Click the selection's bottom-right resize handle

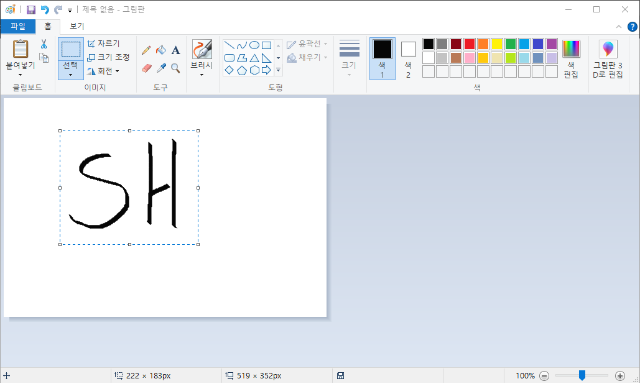click(198, 244)
